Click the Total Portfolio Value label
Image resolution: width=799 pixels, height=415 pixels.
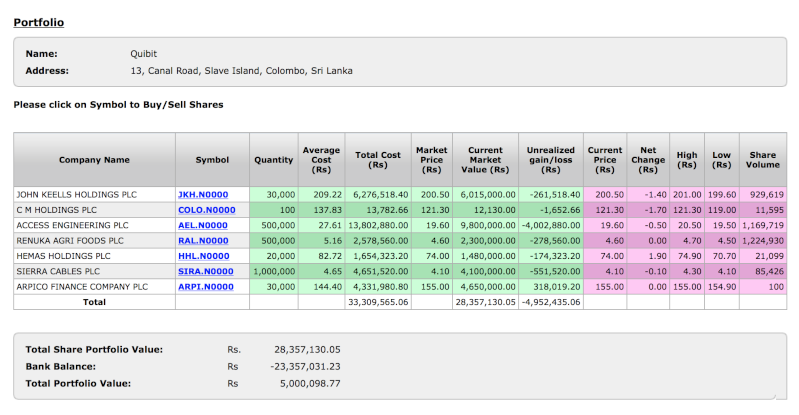coord(78,383)
